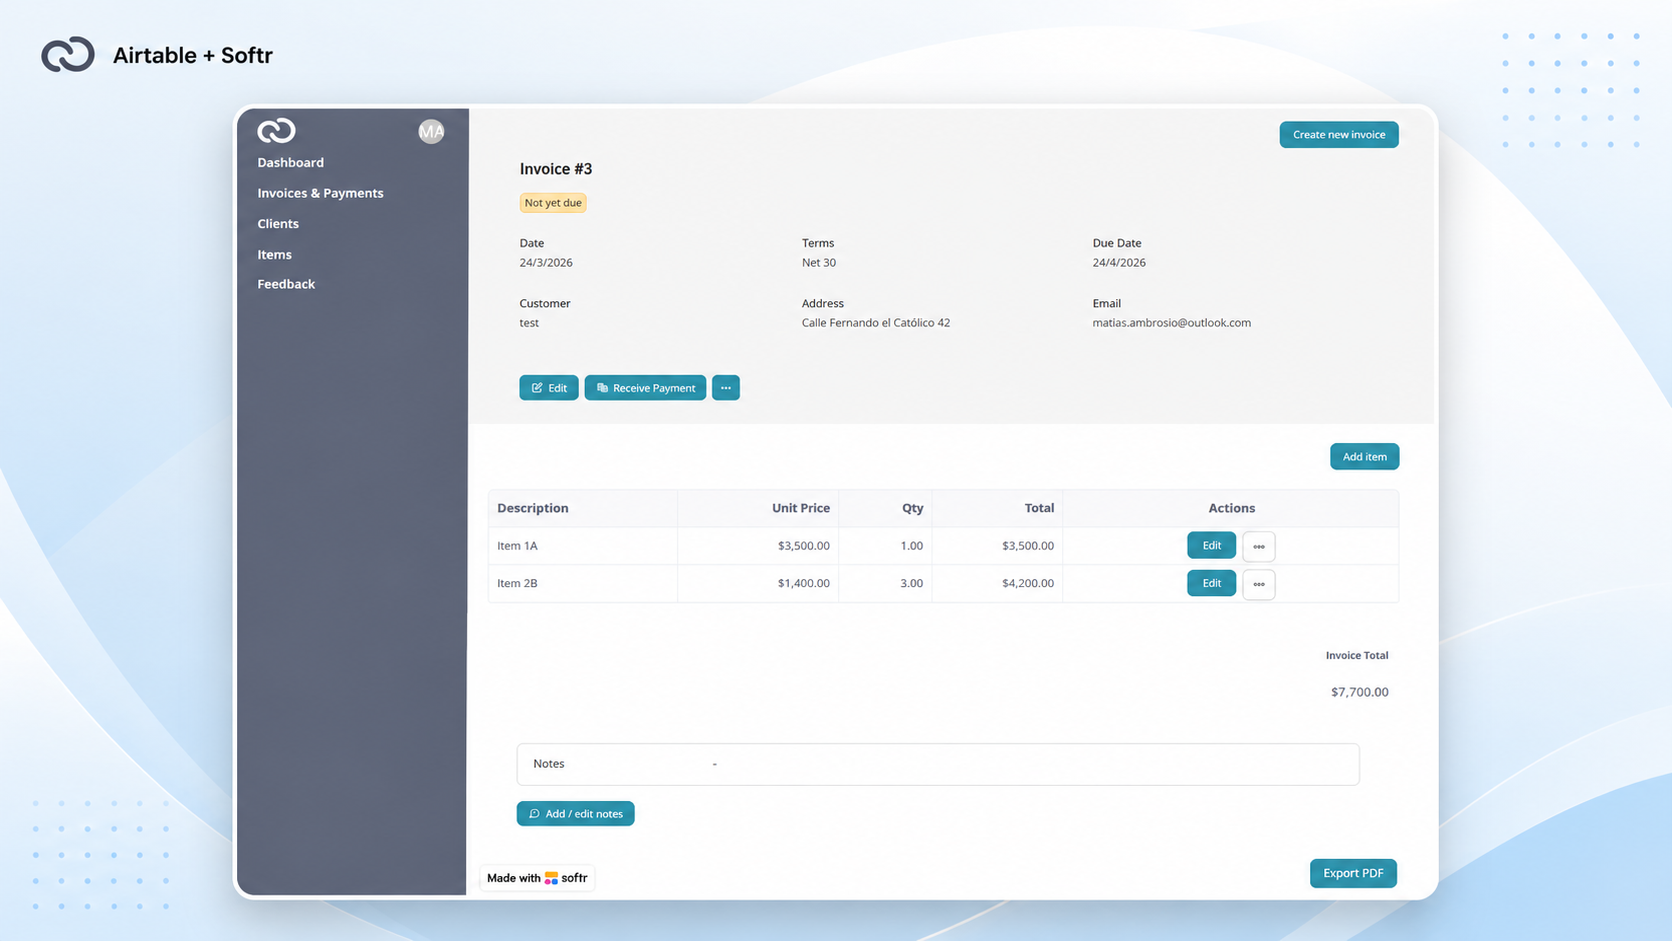The width and height of the screenshot is (1672, 941).
Task: Edit the invoice details
Action: [x=549, y=388]
